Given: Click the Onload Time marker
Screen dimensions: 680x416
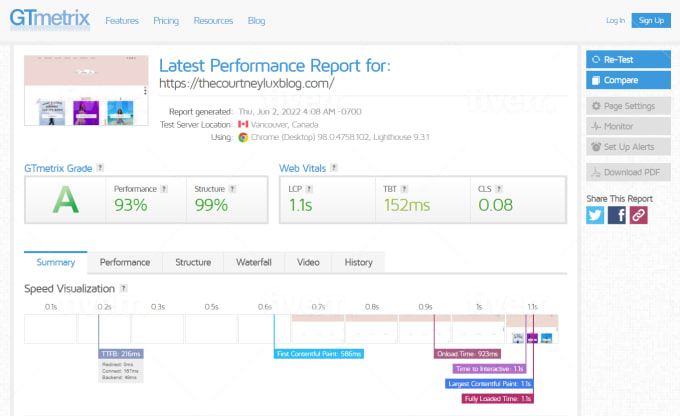Looking at the screenshot, I should coord(467,354).
